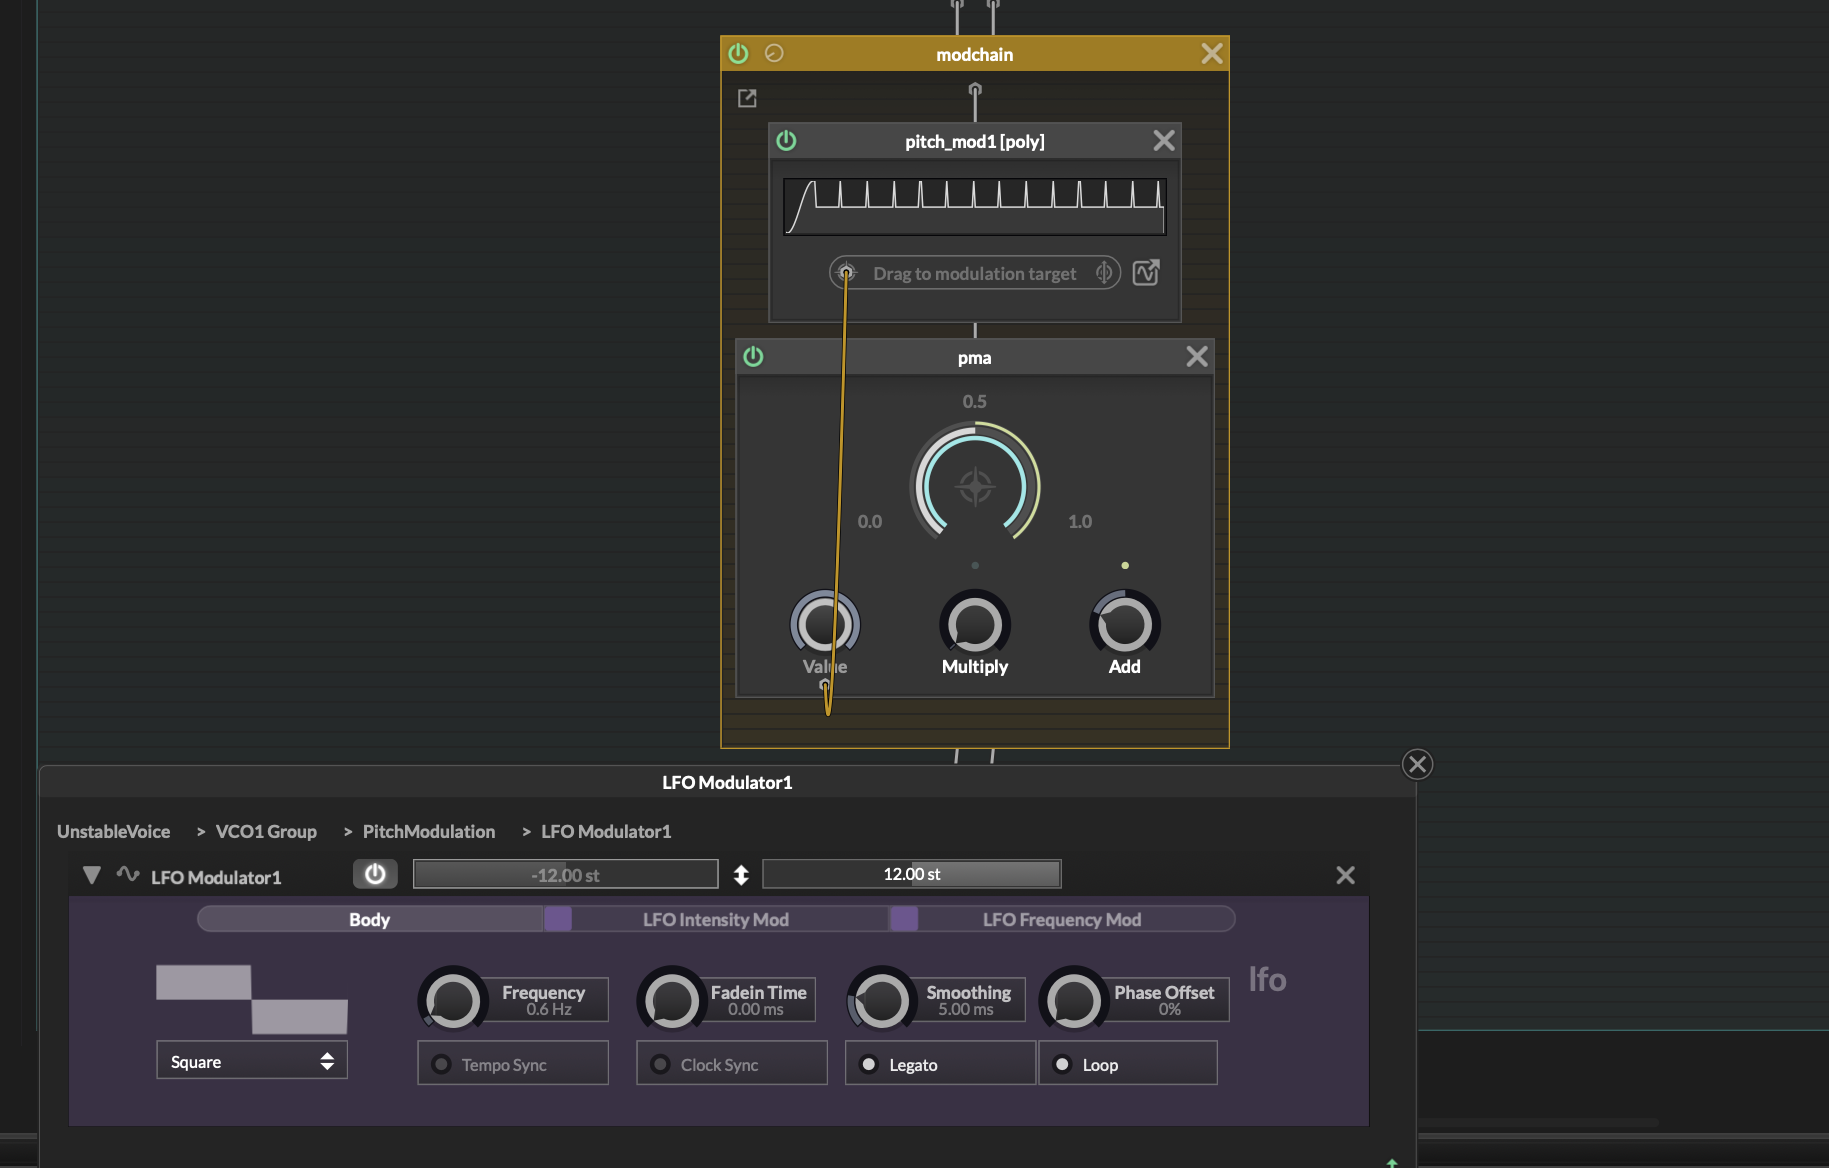Toggle LFO Modulator1 bypass power button
1829x1168 pixels.
click(x=375, y=875)
